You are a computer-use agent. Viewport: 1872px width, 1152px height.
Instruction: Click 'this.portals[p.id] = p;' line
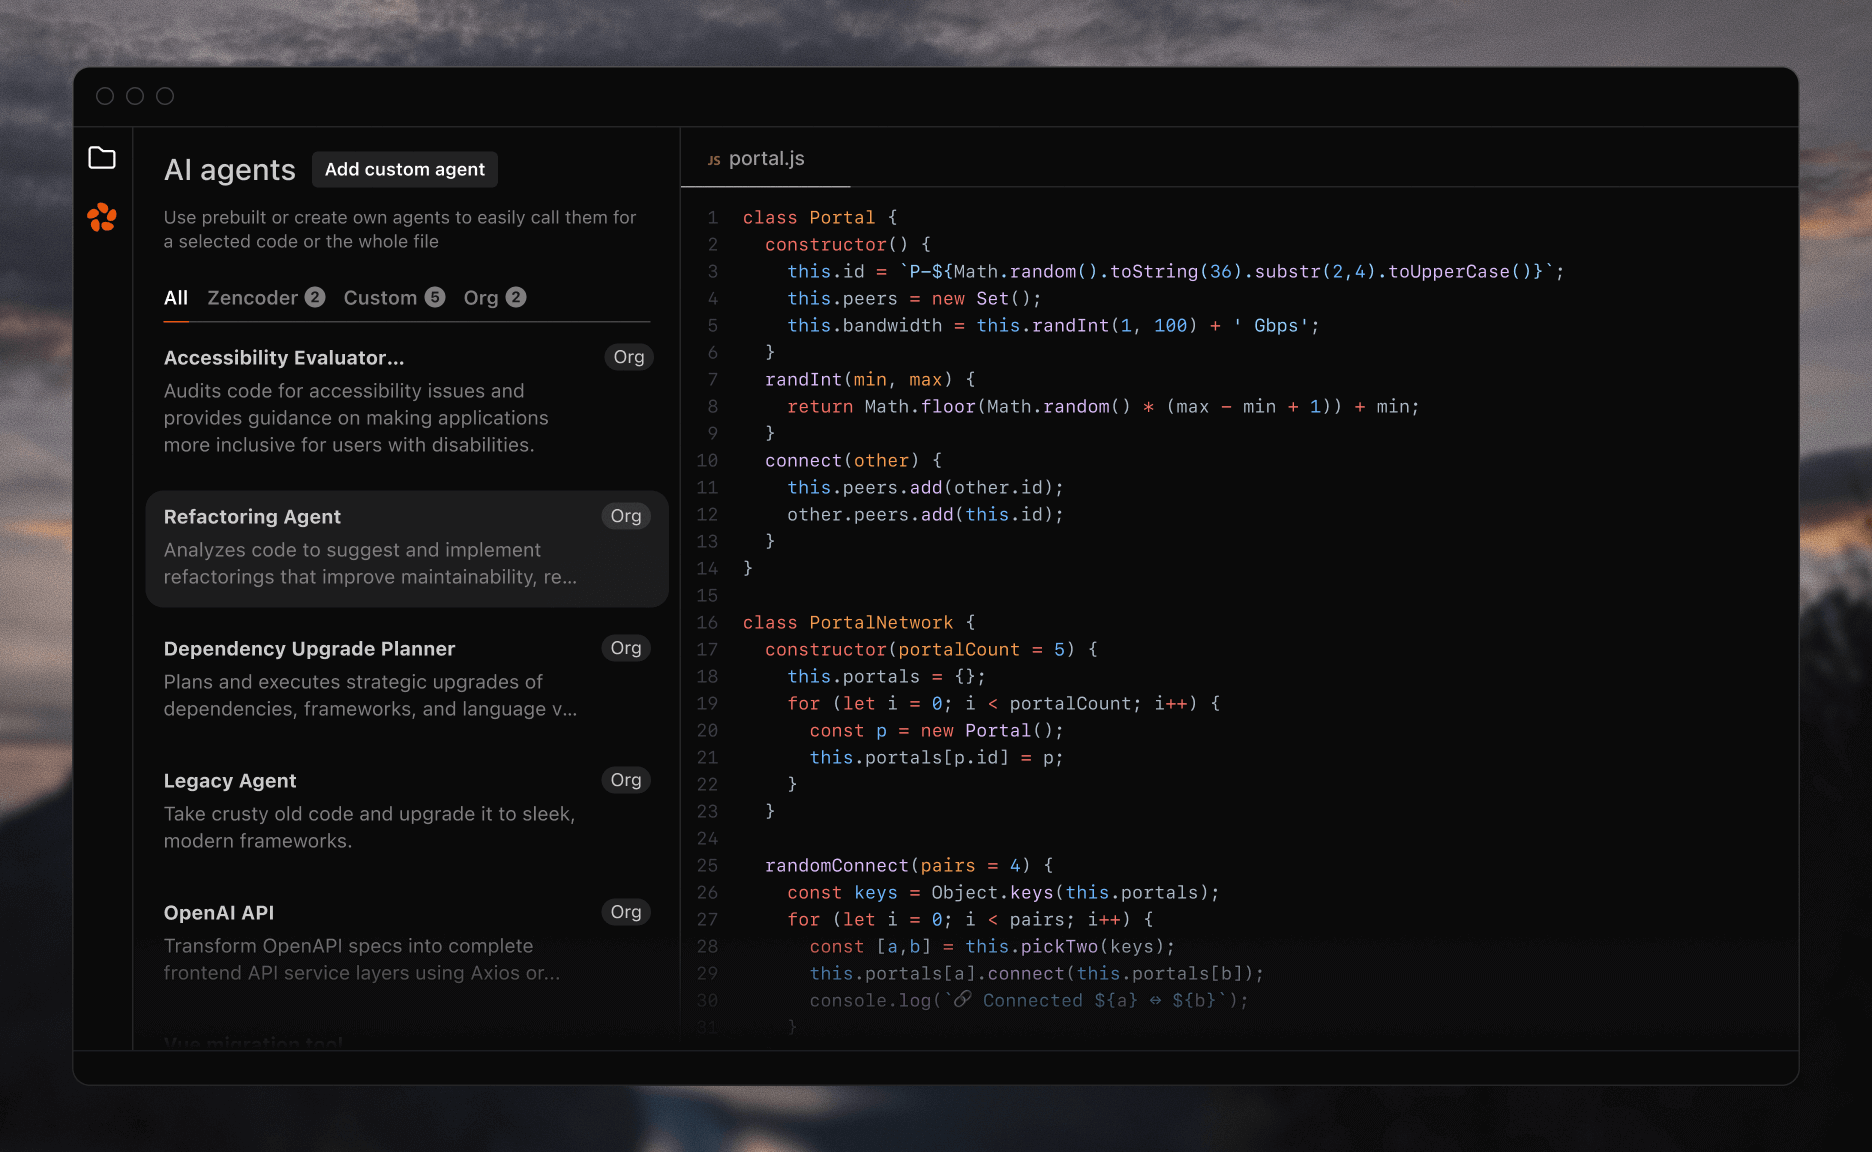click(x=936, y=758)
